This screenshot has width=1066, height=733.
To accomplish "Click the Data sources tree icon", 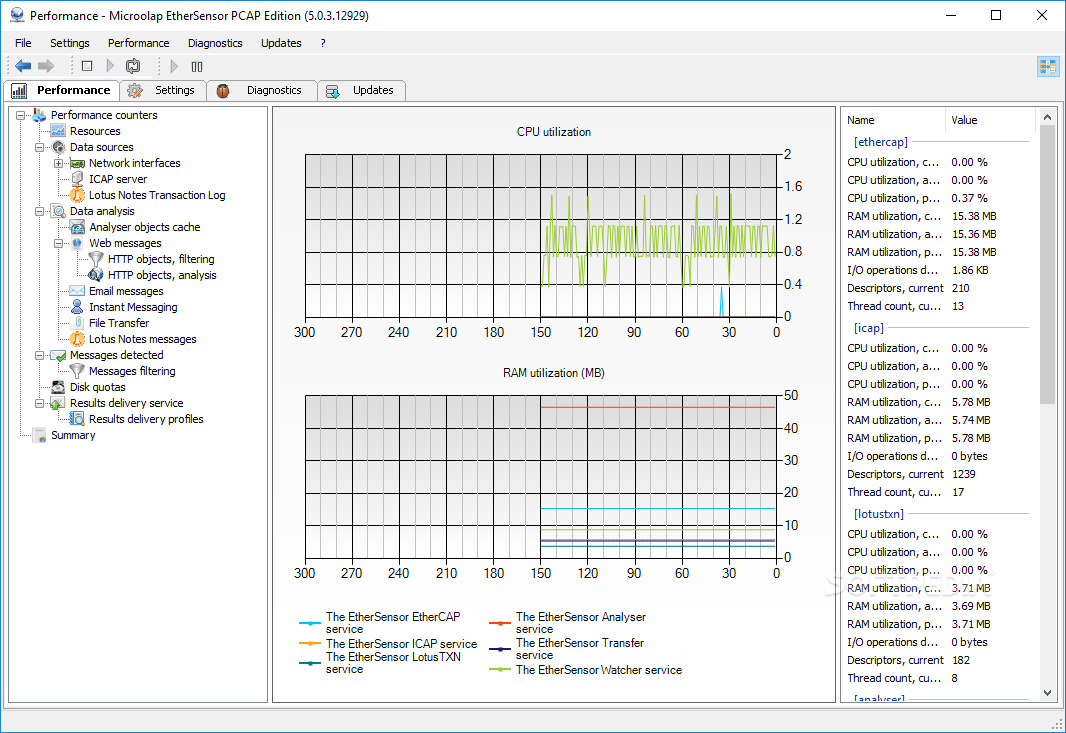I will tap(58, 147).
